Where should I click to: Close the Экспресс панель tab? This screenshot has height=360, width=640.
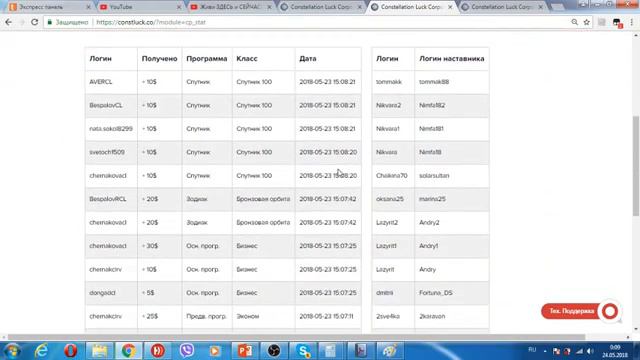[x=89, y=7]
